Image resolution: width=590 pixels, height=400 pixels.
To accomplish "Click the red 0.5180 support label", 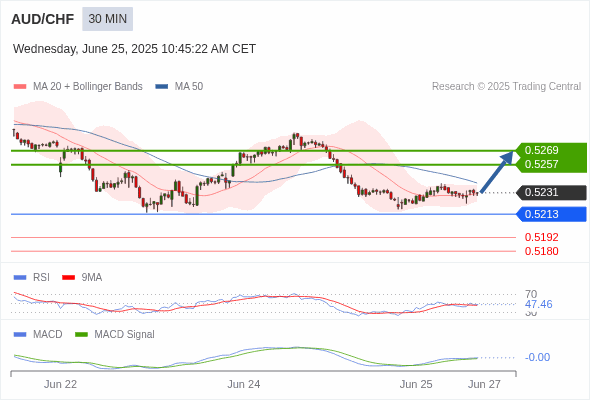I will click(541, 251).
